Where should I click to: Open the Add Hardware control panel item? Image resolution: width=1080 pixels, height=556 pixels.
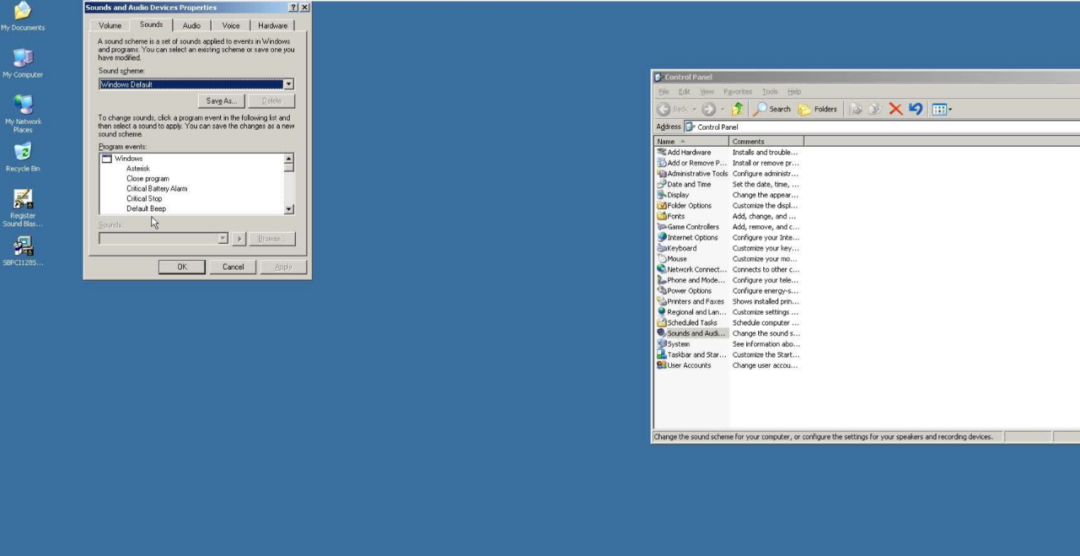(x=688, y=152)
